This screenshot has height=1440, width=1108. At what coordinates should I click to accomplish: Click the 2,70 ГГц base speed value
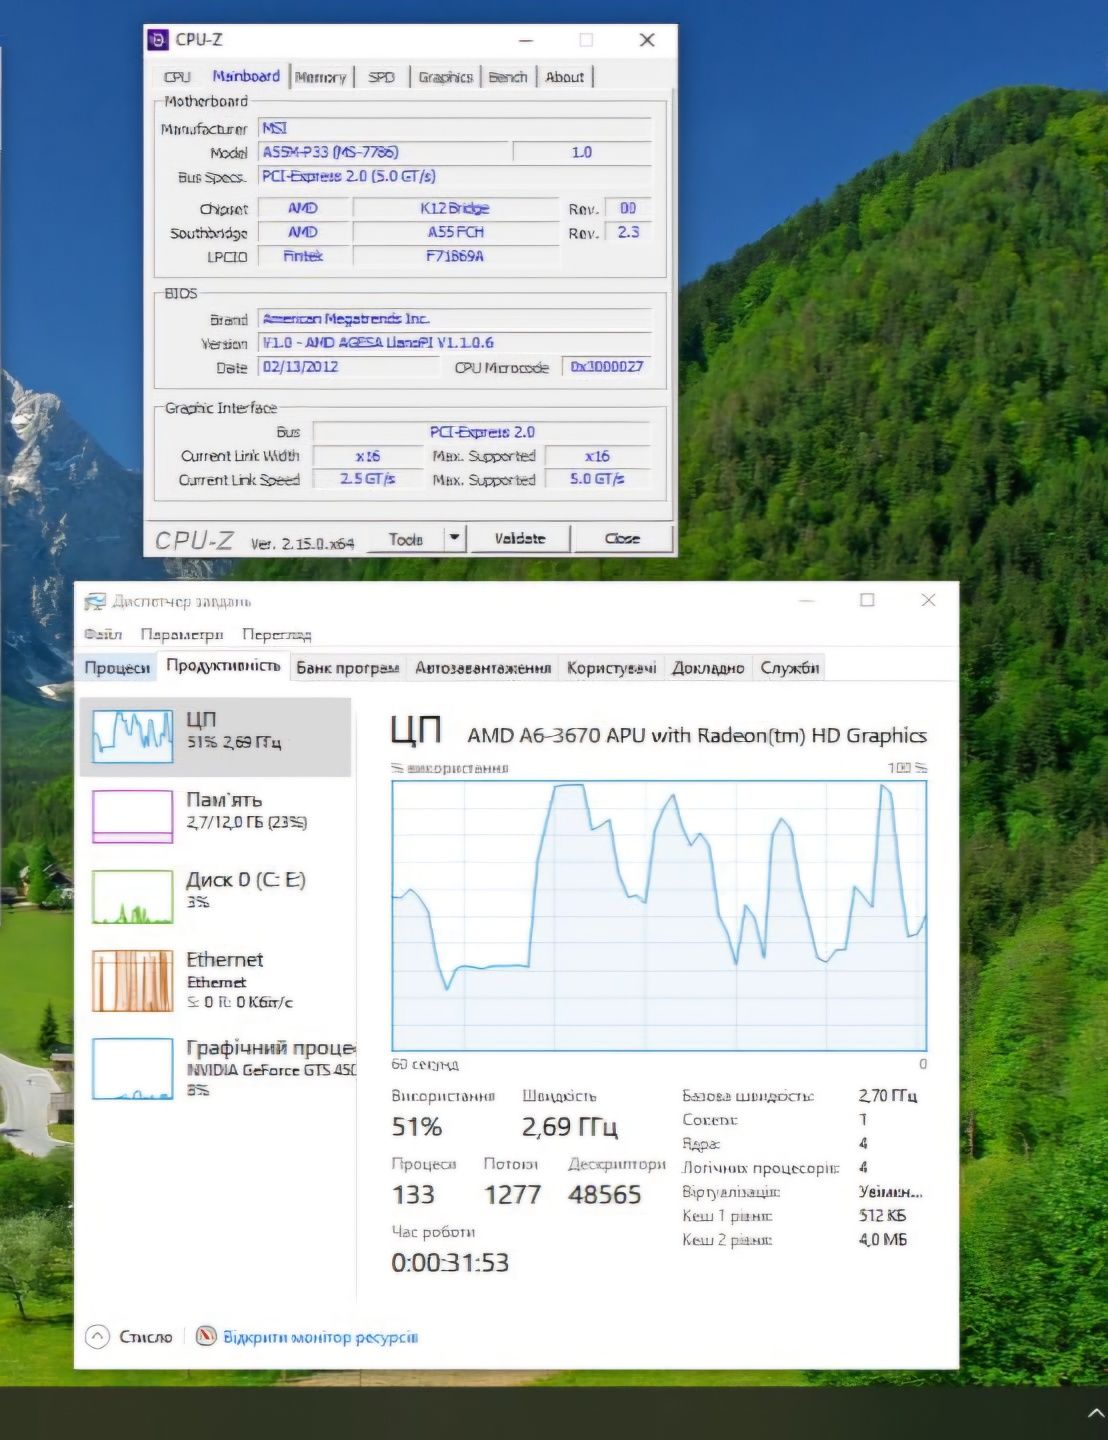(888, 1096)
